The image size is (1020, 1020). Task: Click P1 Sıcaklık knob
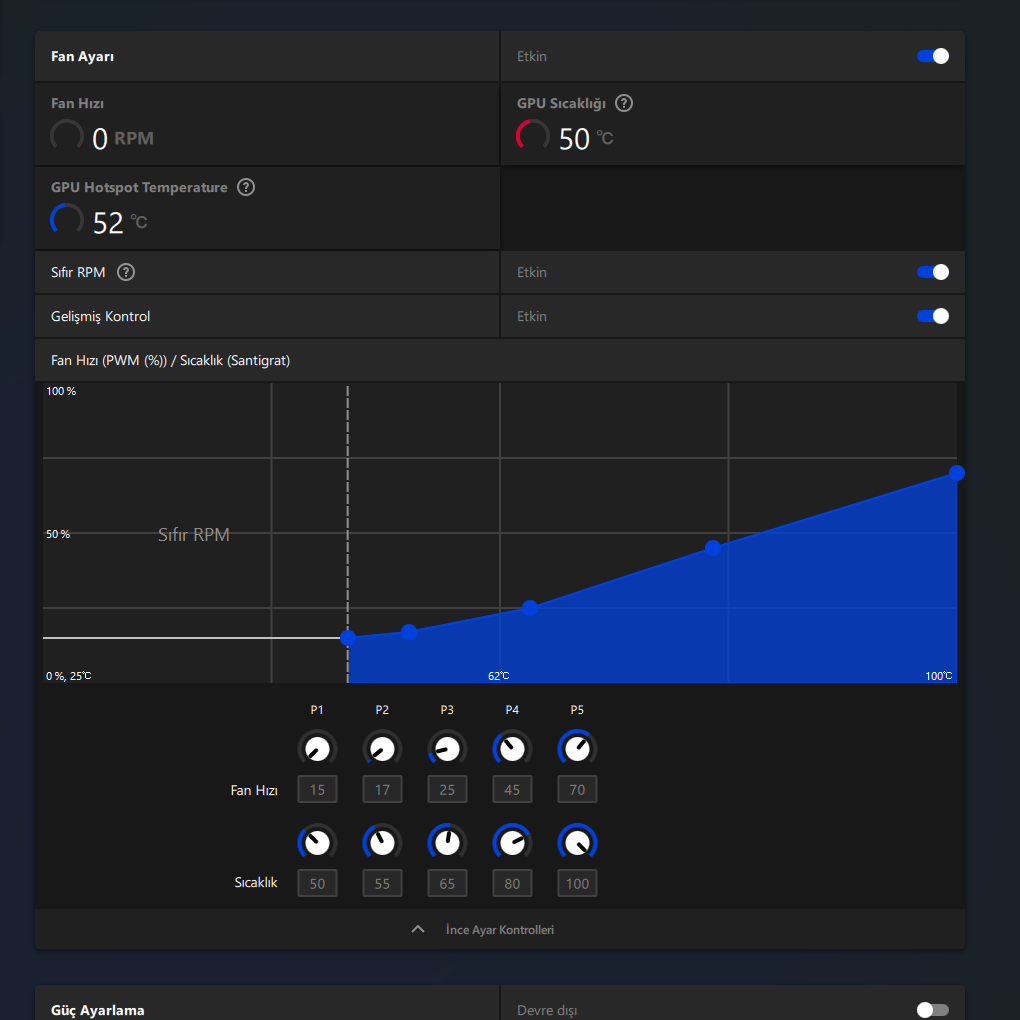tap(317, 843)
